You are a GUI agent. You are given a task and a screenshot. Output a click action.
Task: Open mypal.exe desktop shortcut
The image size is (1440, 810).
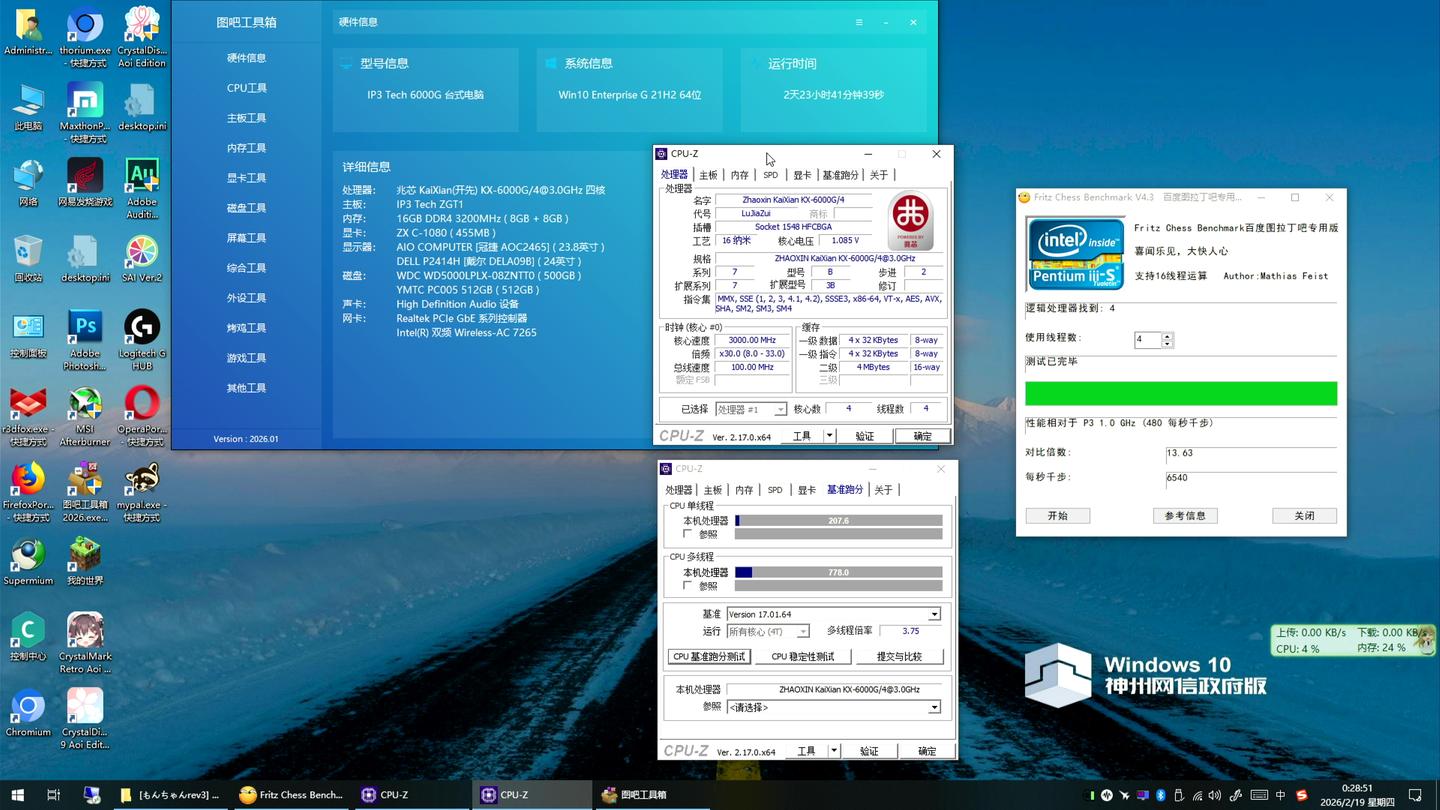click(142, 492)
